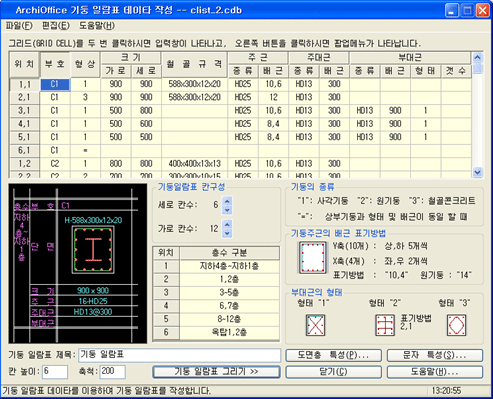Click the grid scrollbar down arrow
This screenshot has height=399, width=493.
click(x=477, y=172)
